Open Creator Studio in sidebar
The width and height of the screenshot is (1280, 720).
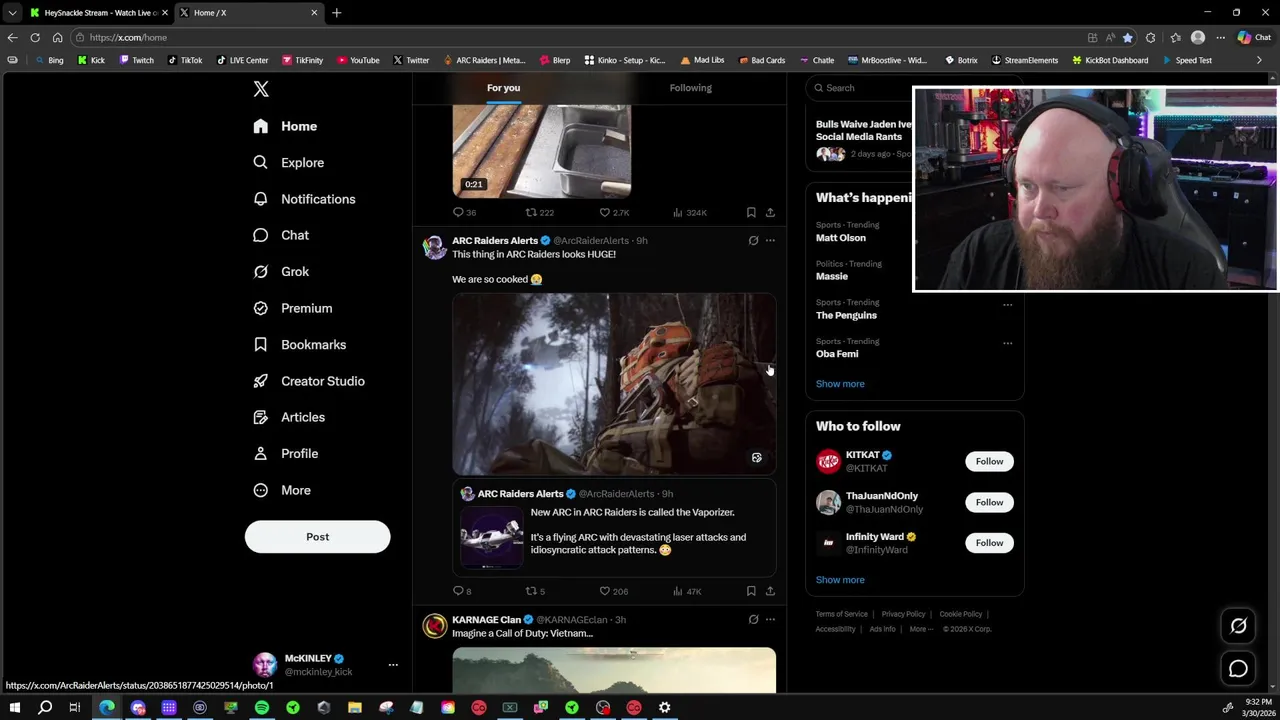[308, 381]
